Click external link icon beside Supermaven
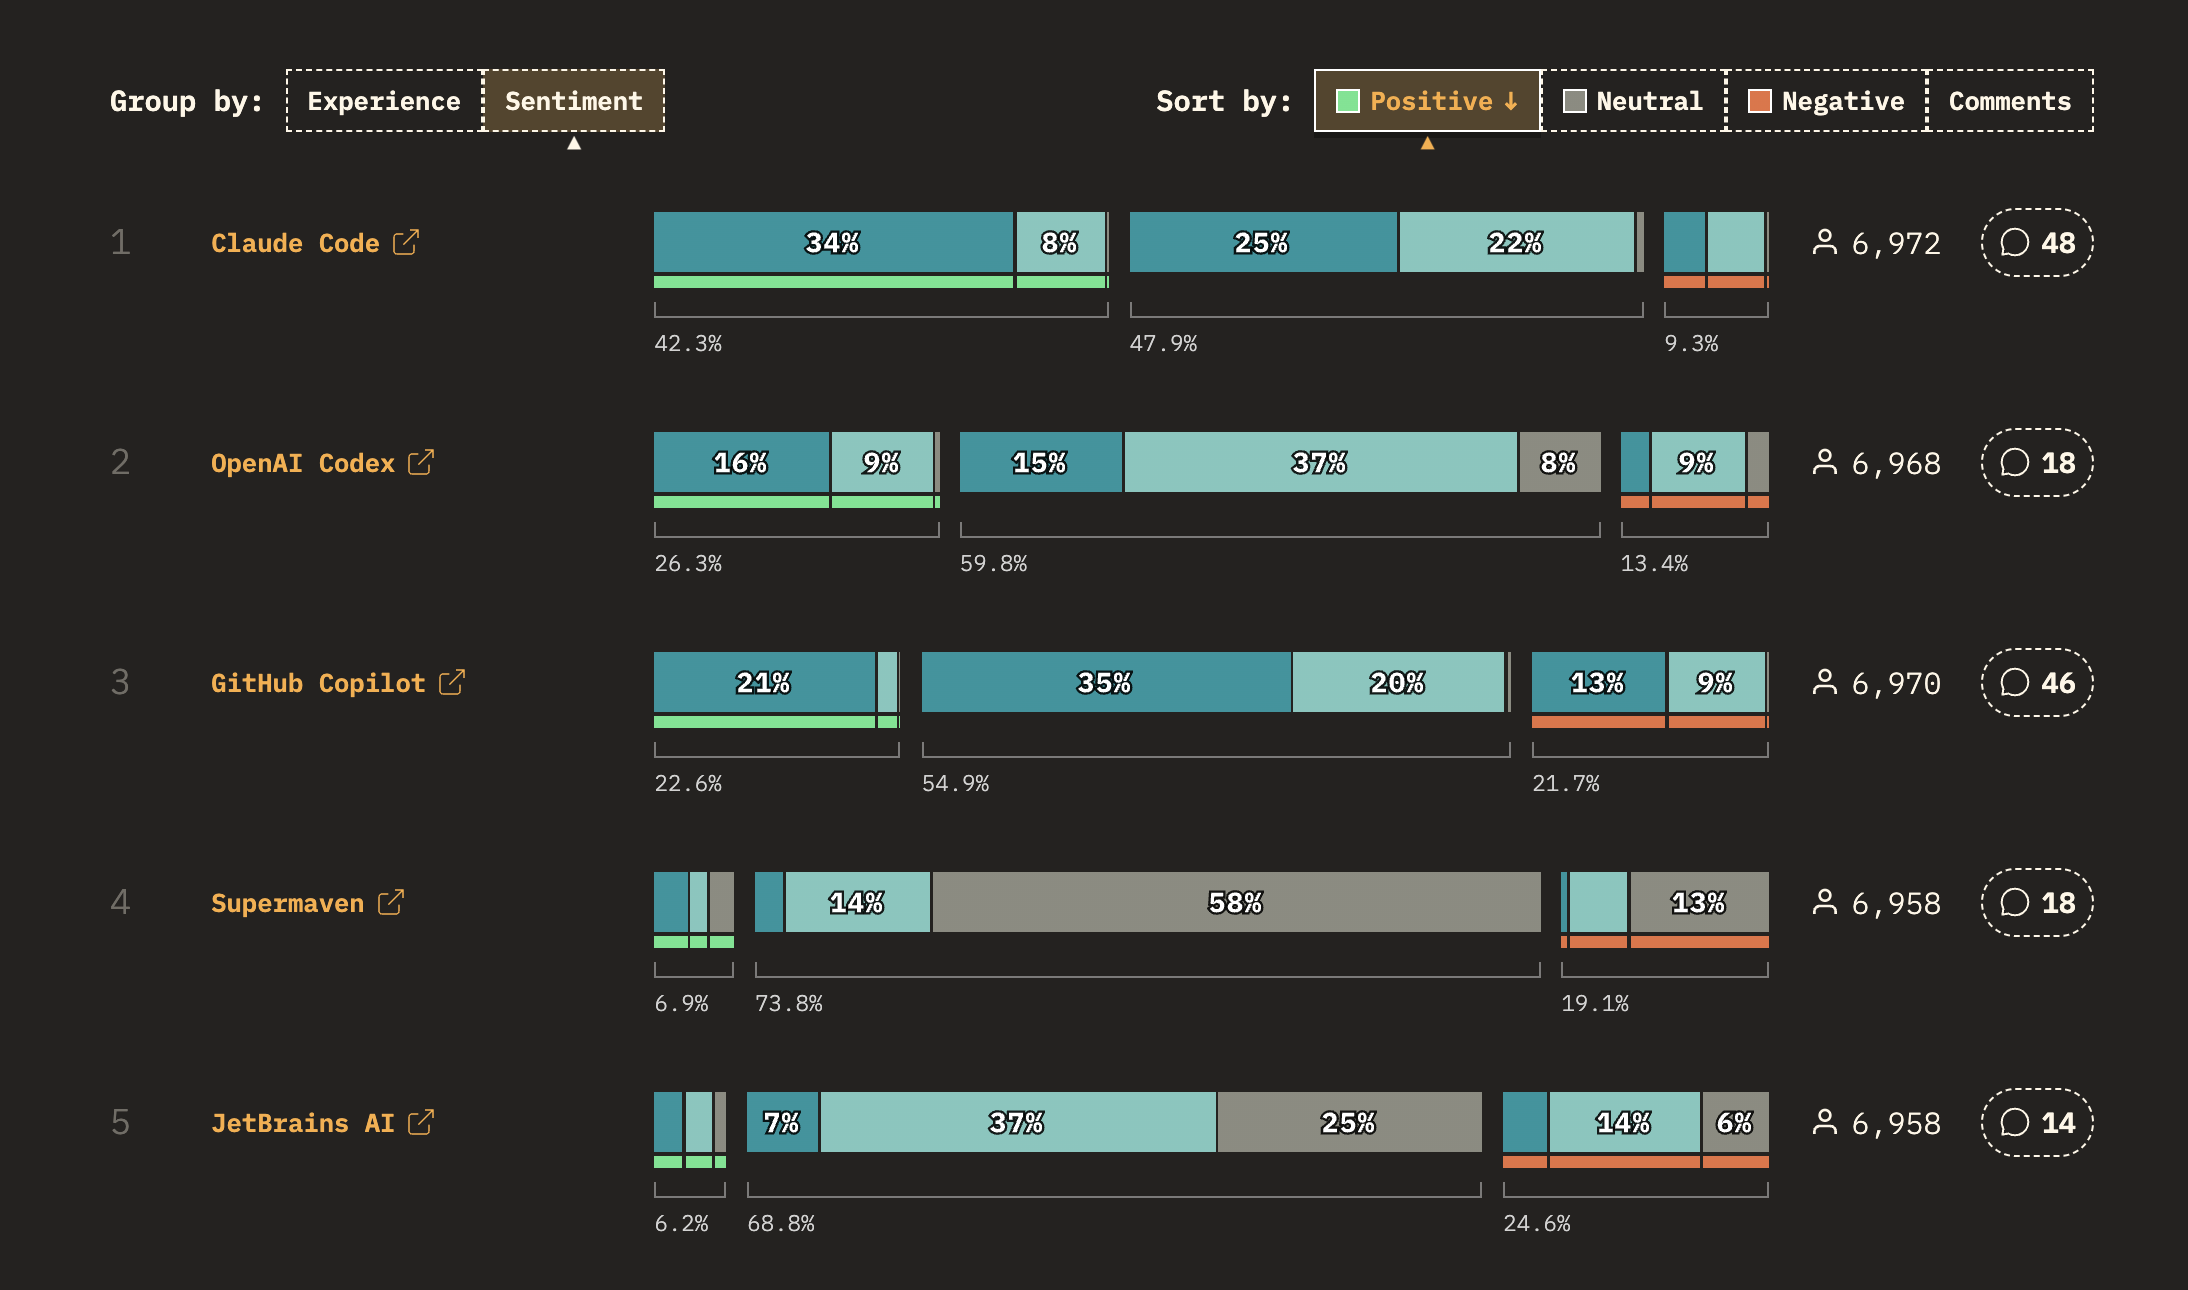This screenshot has width=2188, height=1290. [x=391, y=902]
